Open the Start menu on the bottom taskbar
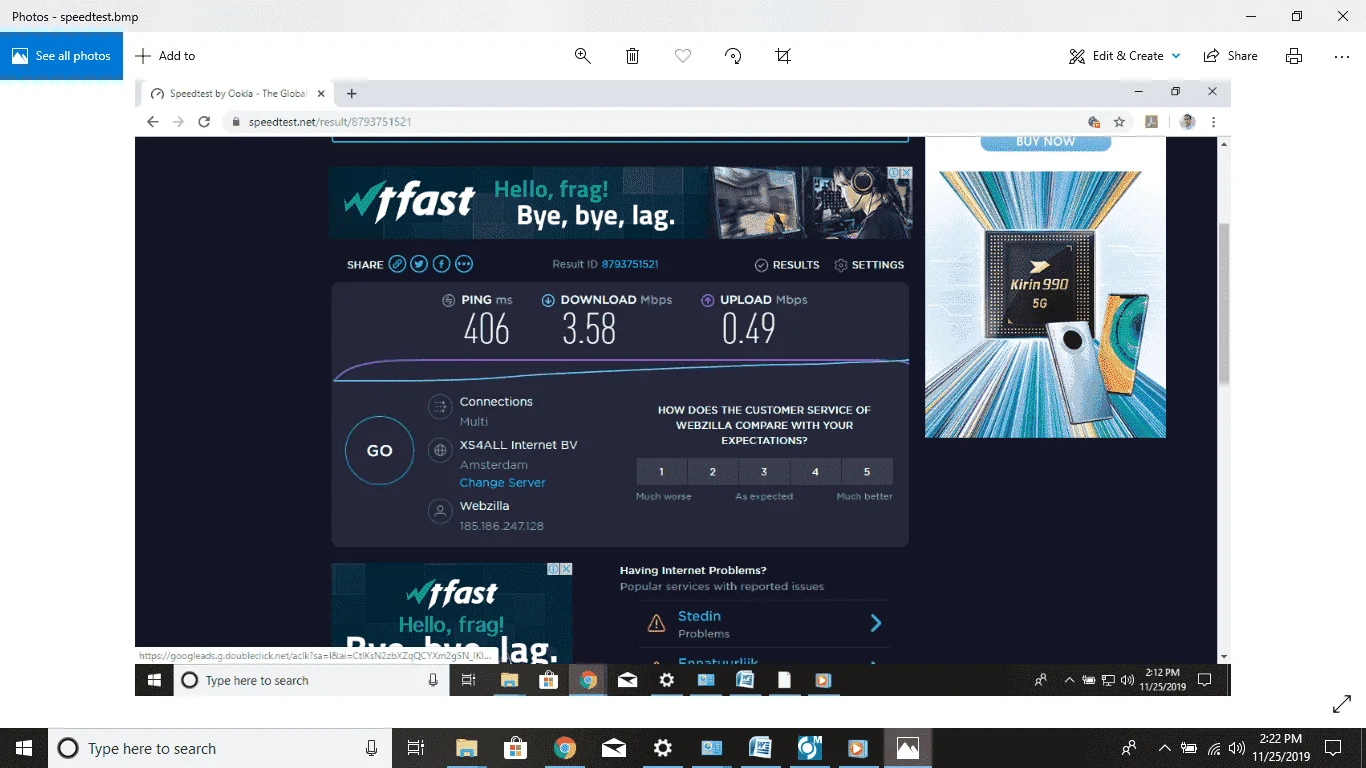This screenshot has height=768, width=1366. (24, 748)
